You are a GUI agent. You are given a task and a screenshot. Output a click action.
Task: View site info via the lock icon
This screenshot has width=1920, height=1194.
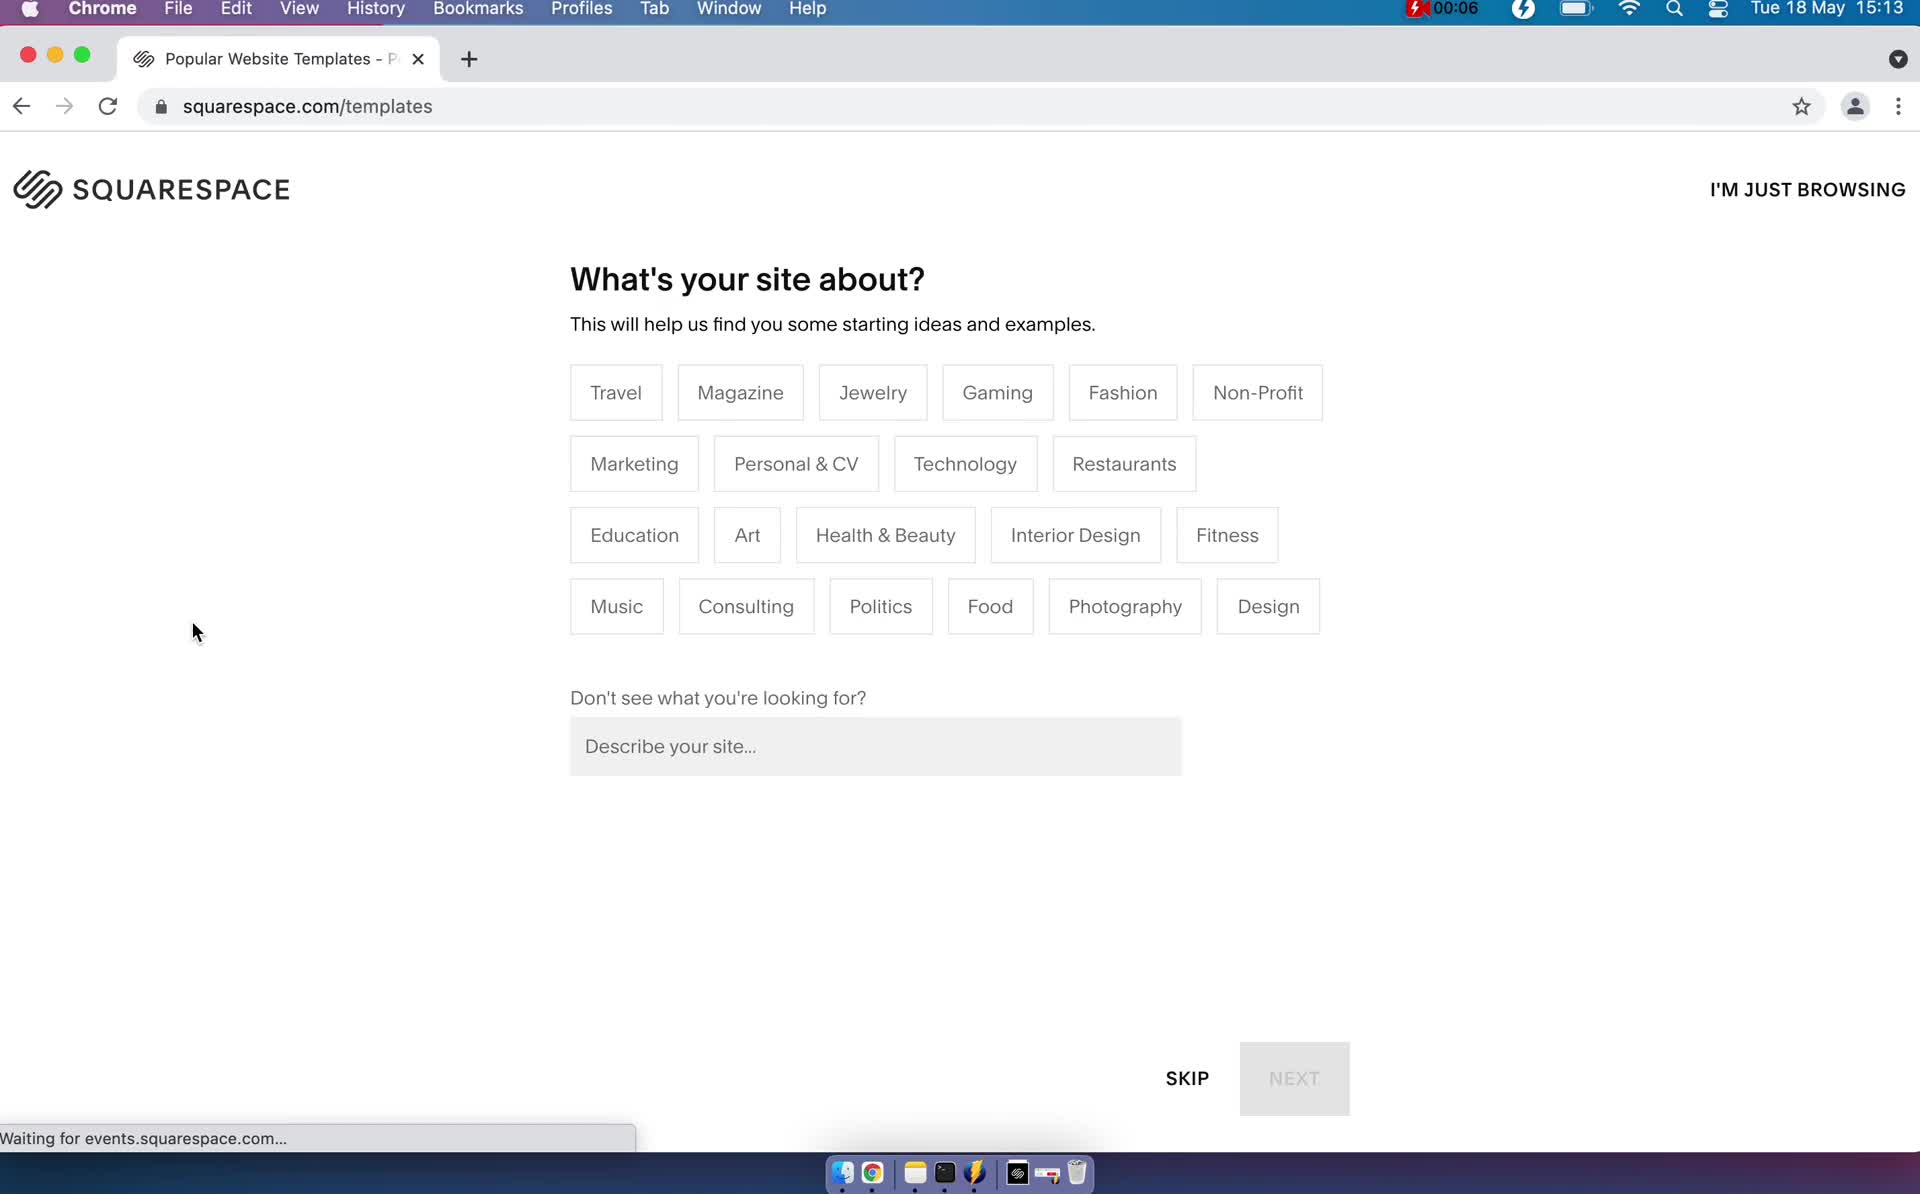tap(161, 106)
